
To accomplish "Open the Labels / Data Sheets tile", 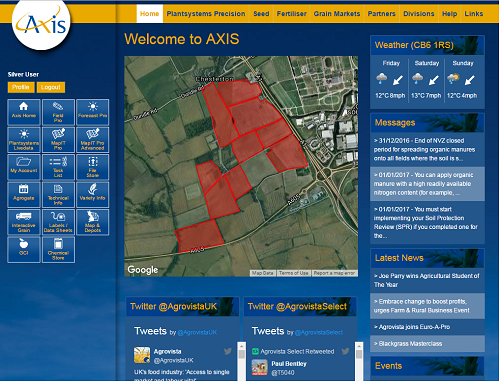I will [x=58, y=222].
